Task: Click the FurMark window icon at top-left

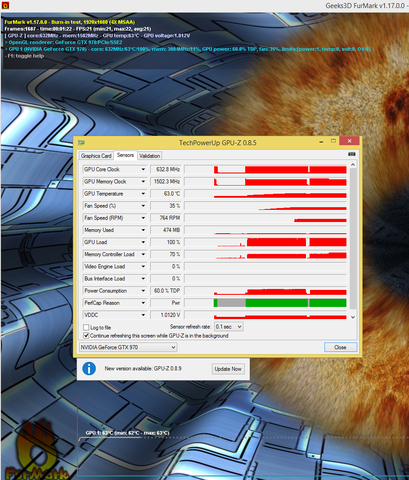Action: coord(5,5)
